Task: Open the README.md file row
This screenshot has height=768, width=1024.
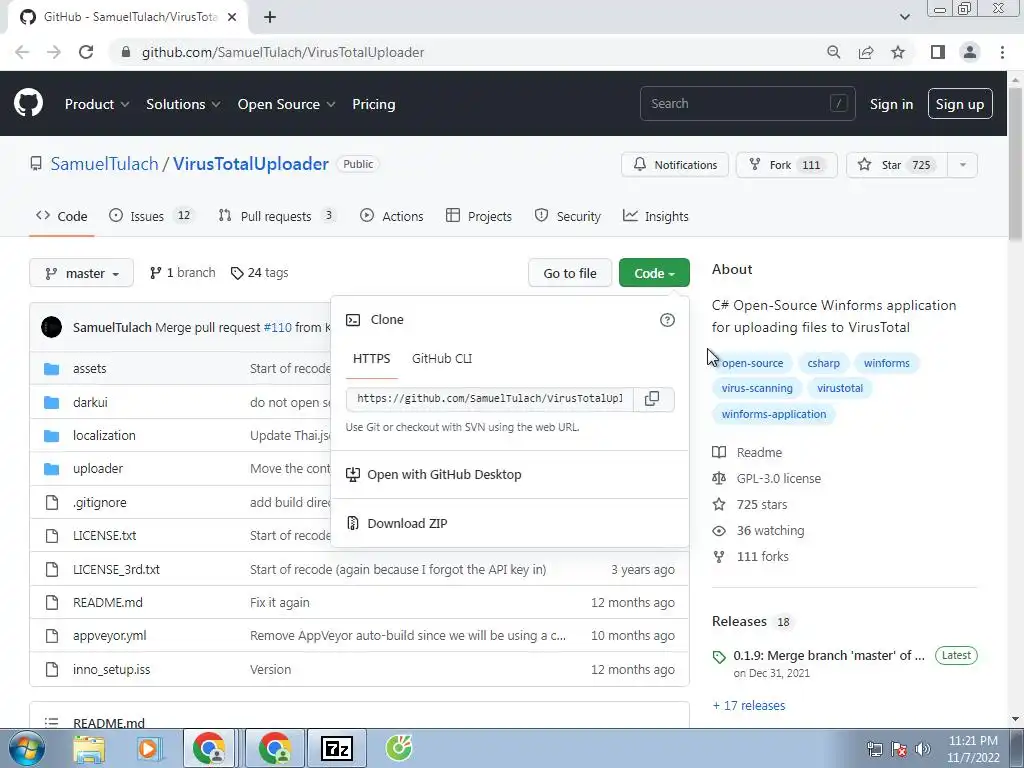Action: coord(359,603)
